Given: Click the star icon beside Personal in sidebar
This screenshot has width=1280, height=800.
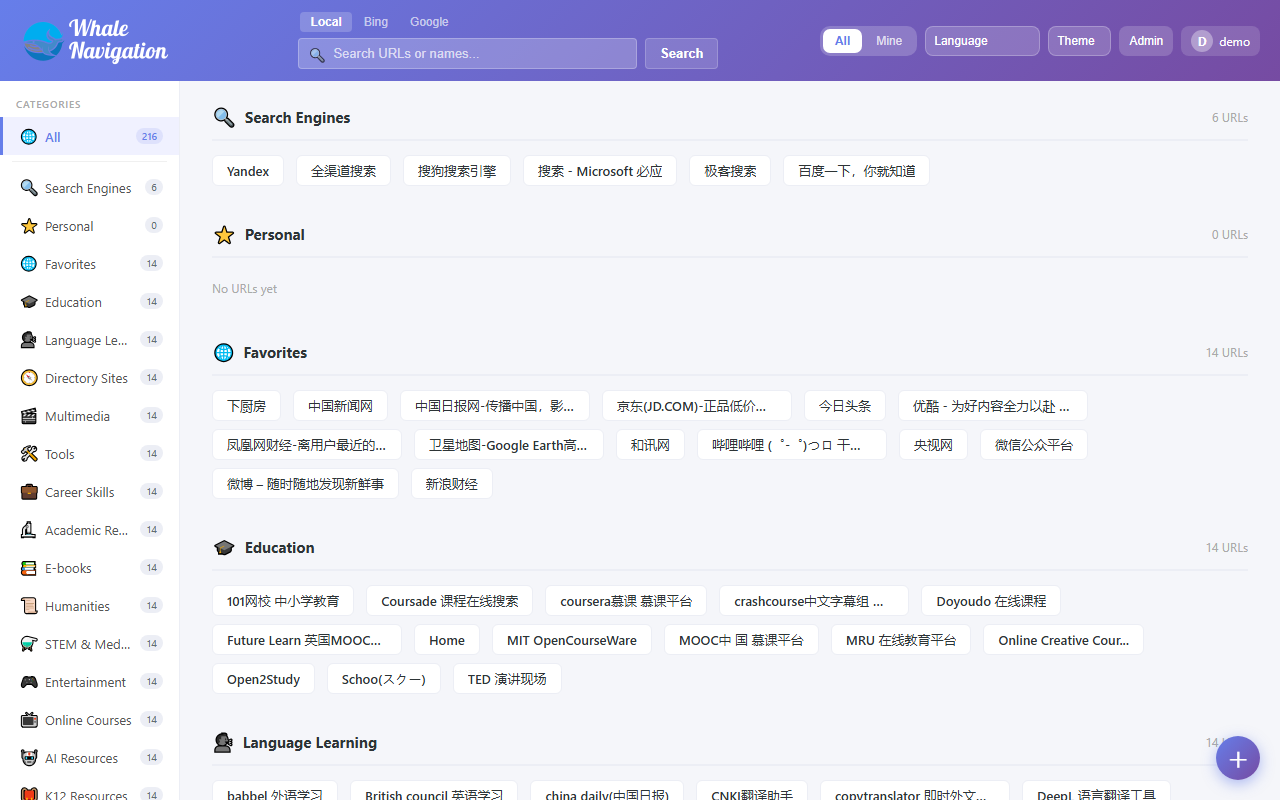Looking at the screenshot, I should (x=29, y=226).
